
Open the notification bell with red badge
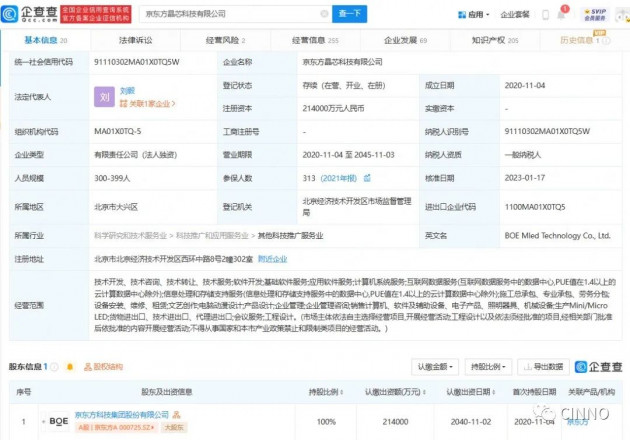coord(562,14)
